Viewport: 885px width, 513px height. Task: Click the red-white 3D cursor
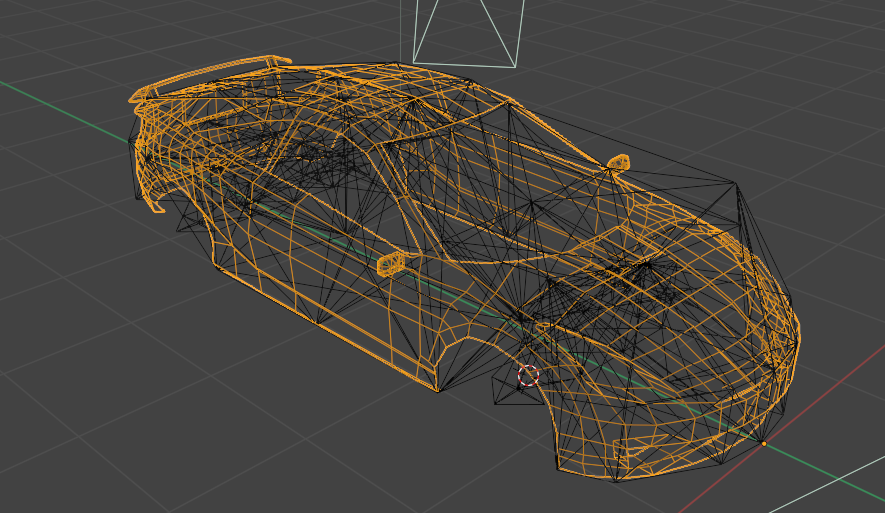point(528,376)
